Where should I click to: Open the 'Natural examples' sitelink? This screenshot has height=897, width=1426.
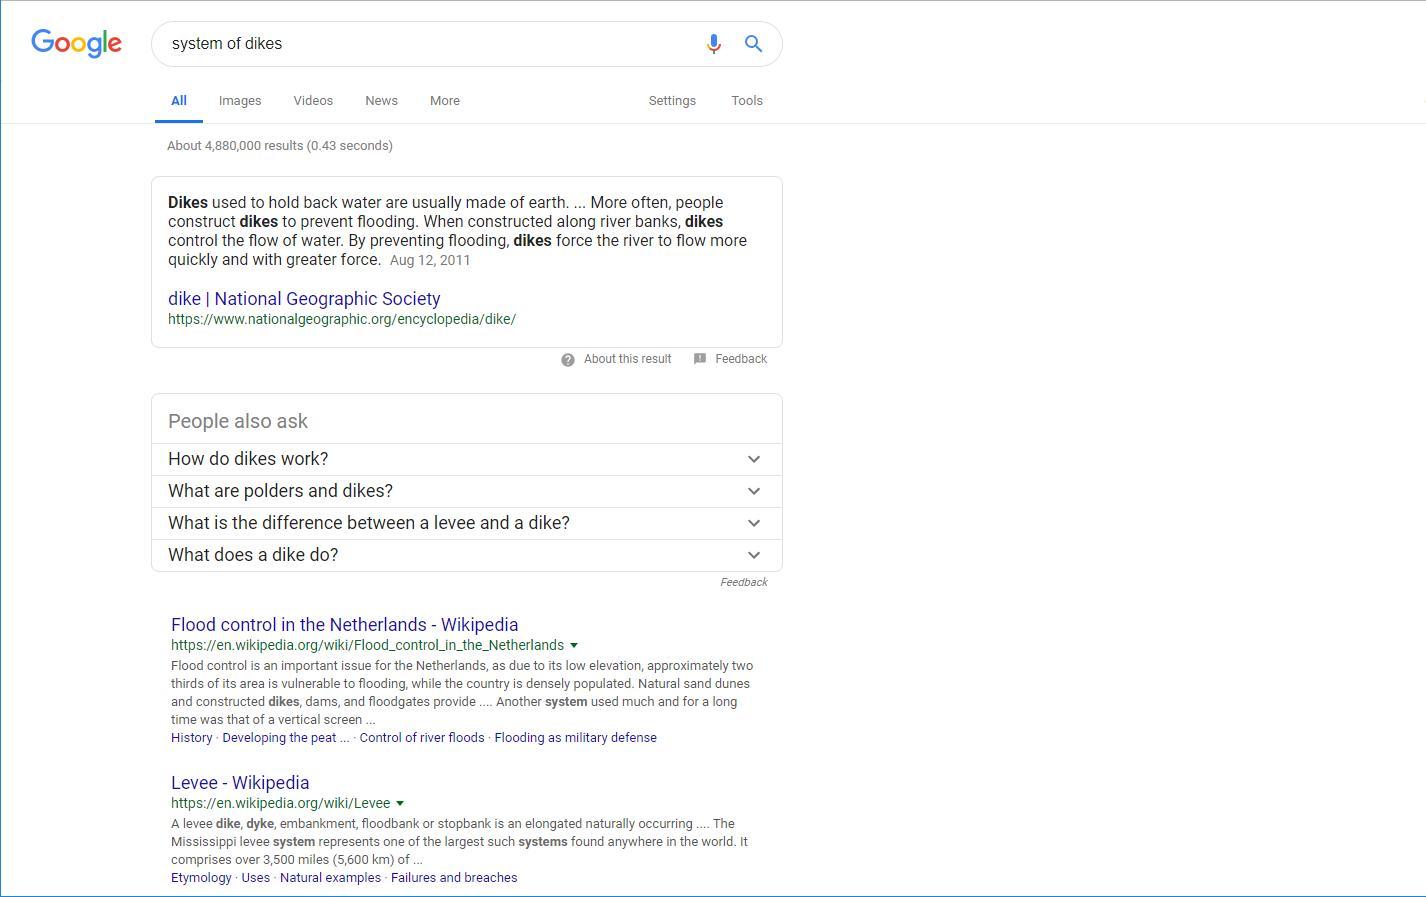[330, 878]
